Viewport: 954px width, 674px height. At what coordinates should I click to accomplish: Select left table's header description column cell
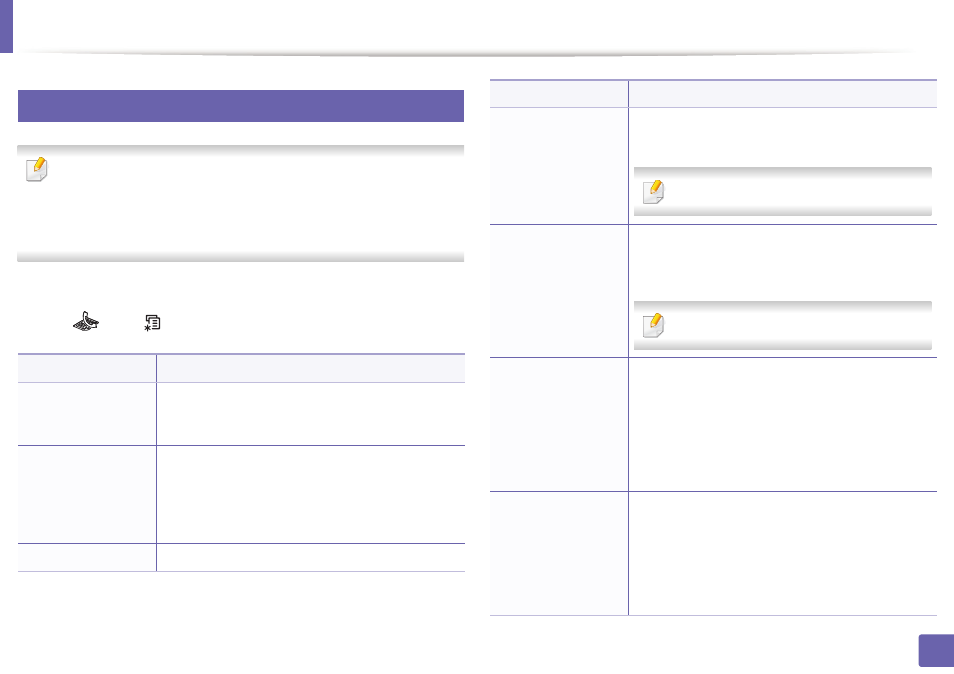tap(311, 368)
